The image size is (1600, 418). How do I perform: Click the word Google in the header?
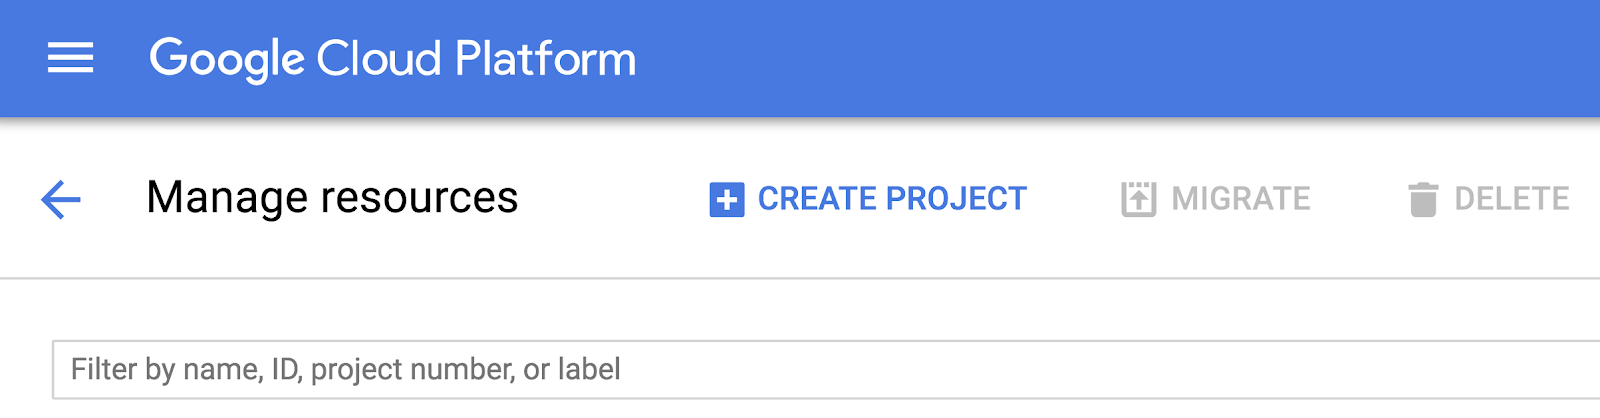point(227,58)
